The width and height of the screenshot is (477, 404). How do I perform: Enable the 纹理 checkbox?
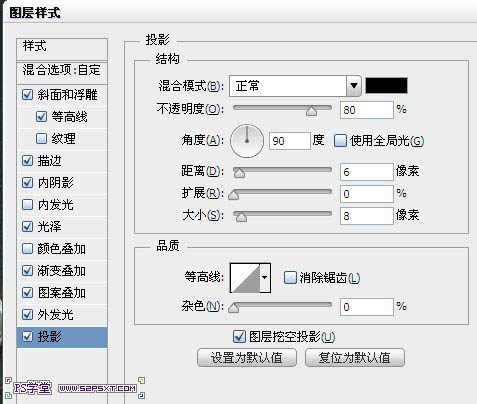pos(41,138)
